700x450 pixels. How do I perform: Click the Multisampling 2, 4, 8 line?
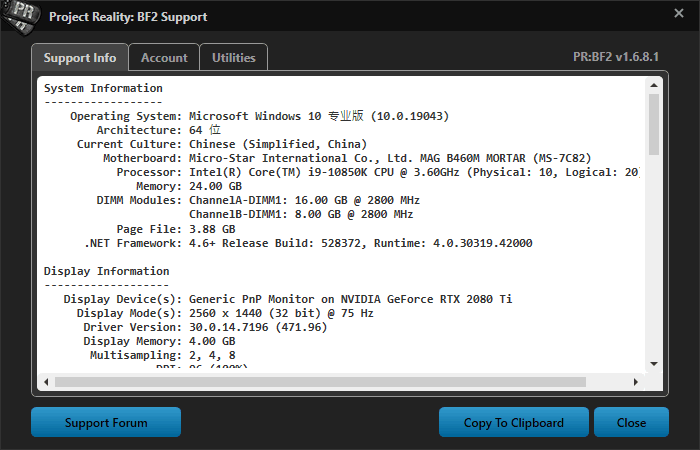pyautogui.click(x=162, y=355)
